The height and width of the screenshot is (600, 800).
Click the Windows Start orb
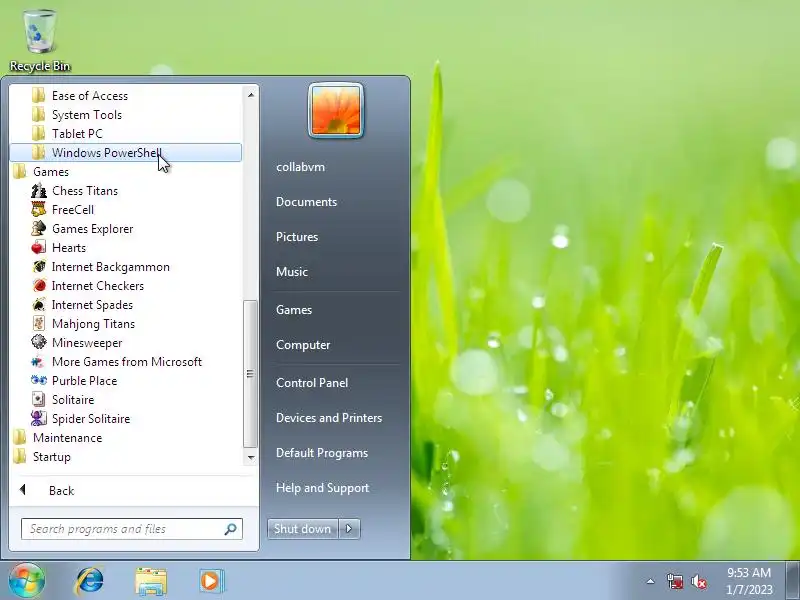coord(27,580)
